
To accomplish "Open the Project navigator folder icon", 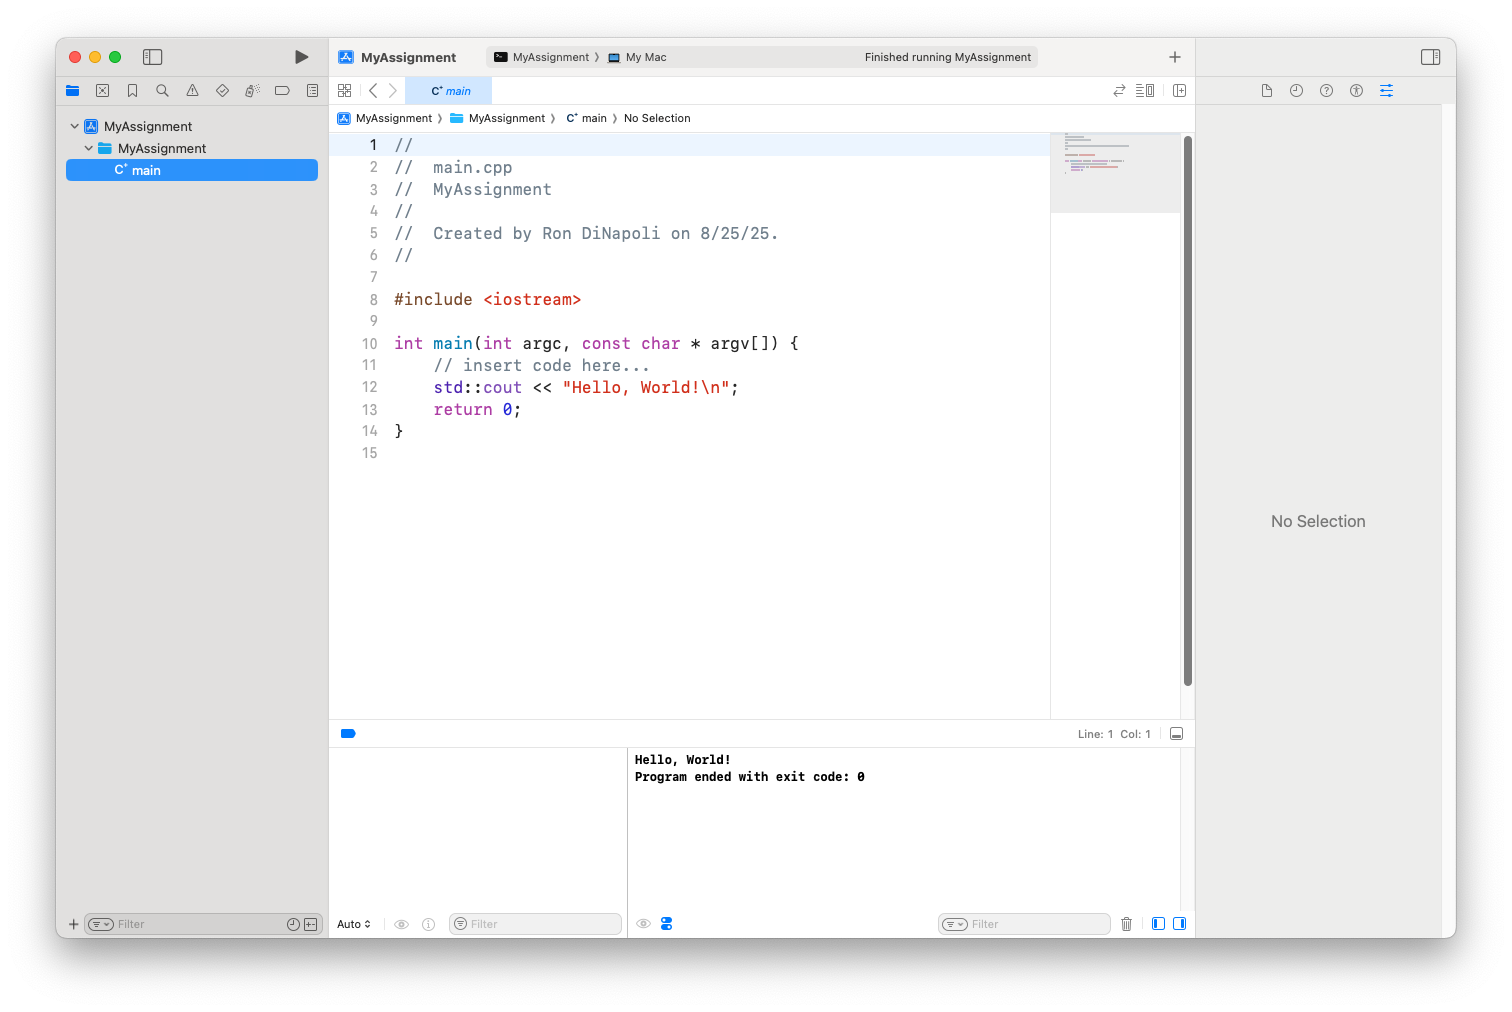I will (x=73, y=90).
